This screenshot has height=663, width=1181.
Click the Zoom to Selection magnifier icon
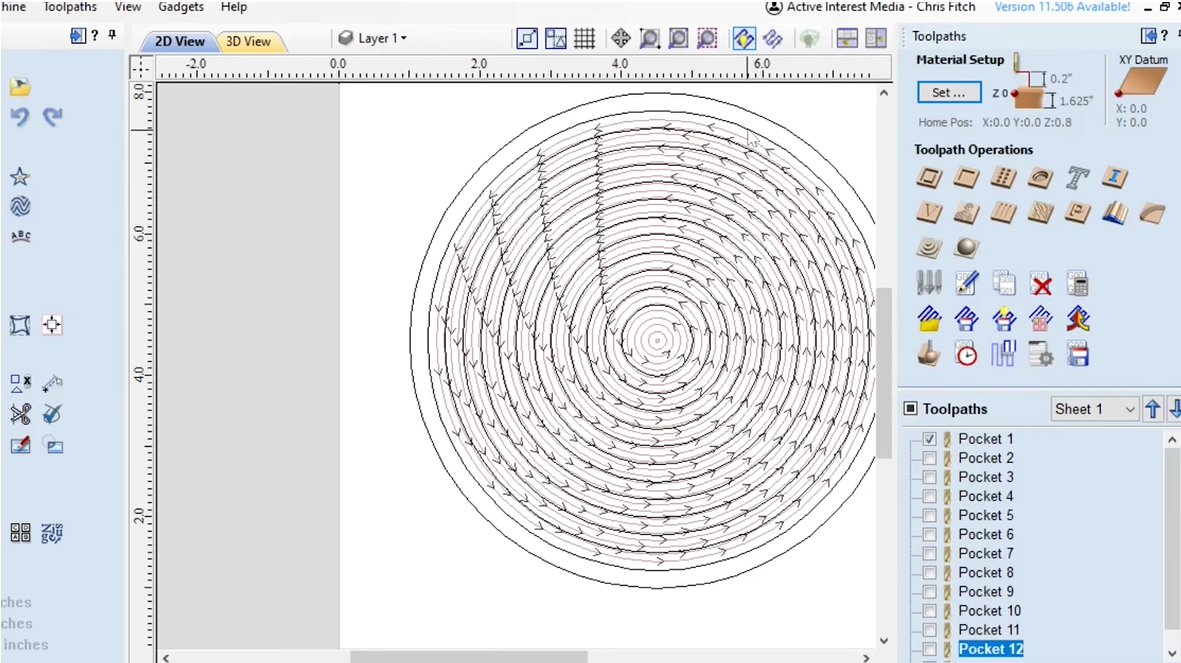click(707, 39)
